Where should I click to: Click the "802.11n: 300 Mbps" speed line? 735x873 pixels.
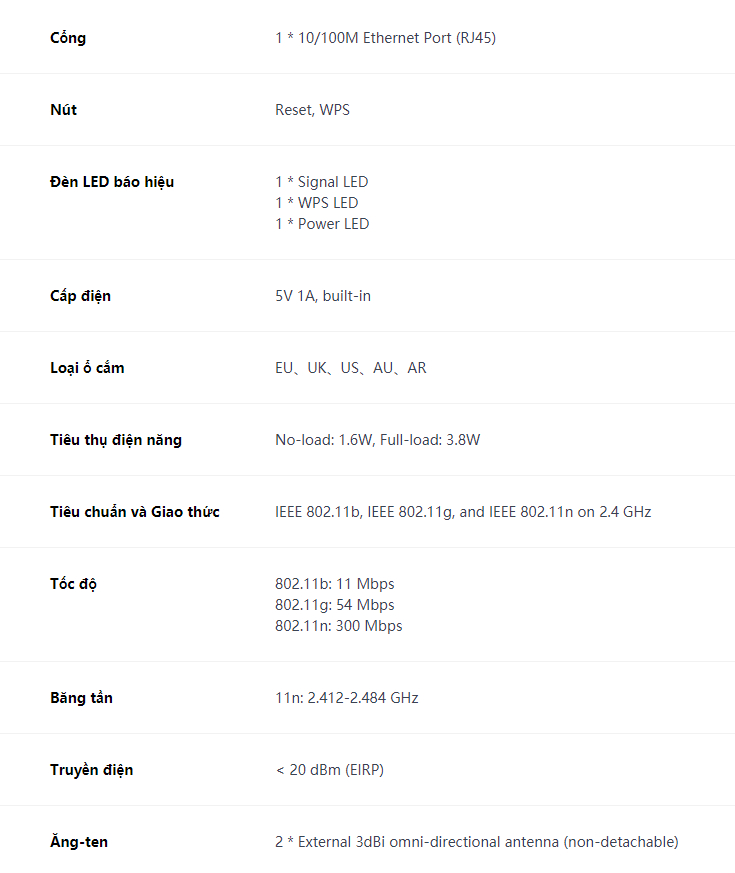[338, 626]
